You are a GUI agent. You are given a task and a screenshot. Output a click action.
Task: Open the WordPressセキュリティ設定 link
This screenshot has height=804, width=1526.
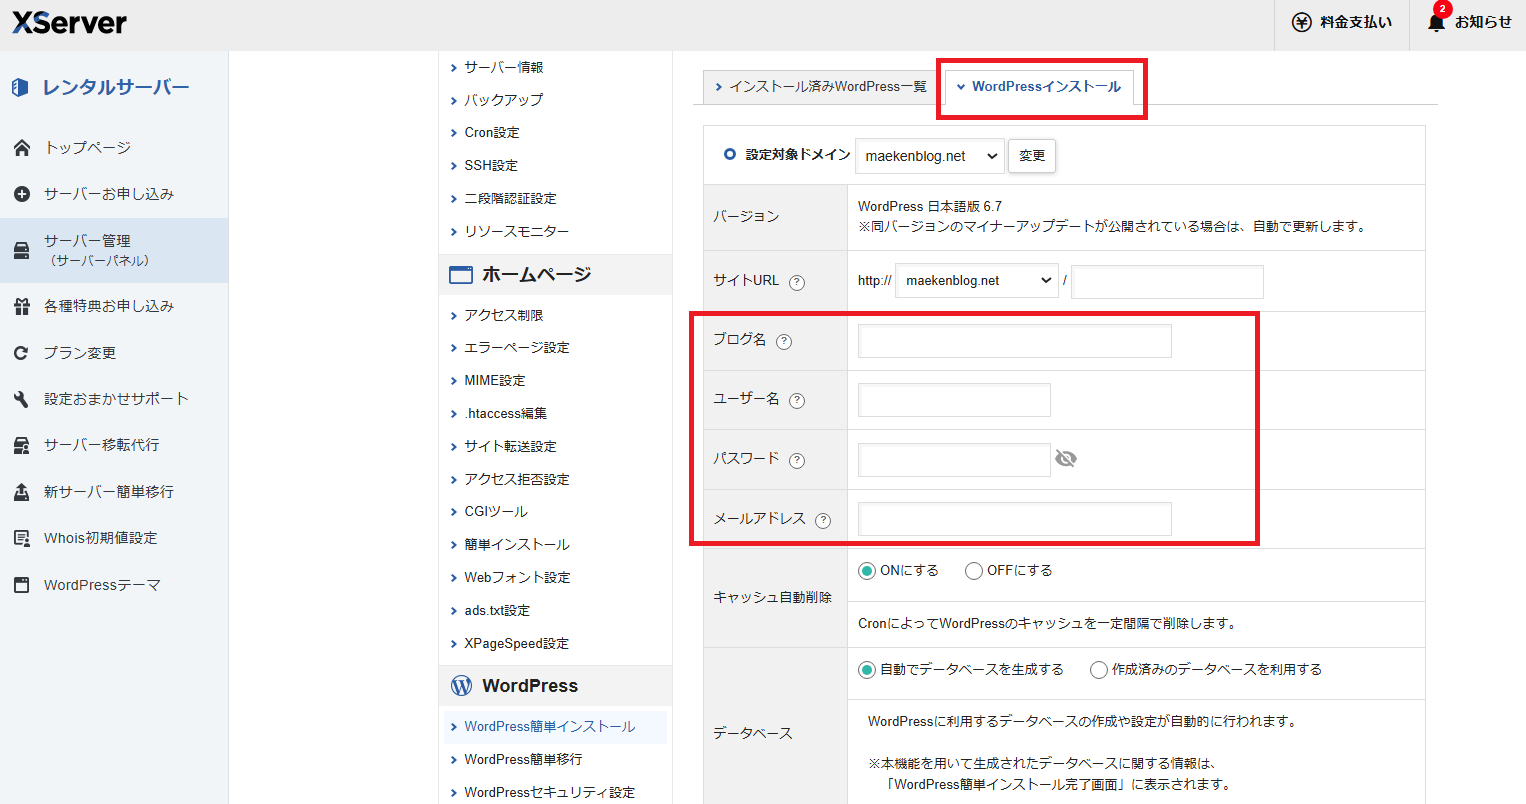[x=549, y=793]
